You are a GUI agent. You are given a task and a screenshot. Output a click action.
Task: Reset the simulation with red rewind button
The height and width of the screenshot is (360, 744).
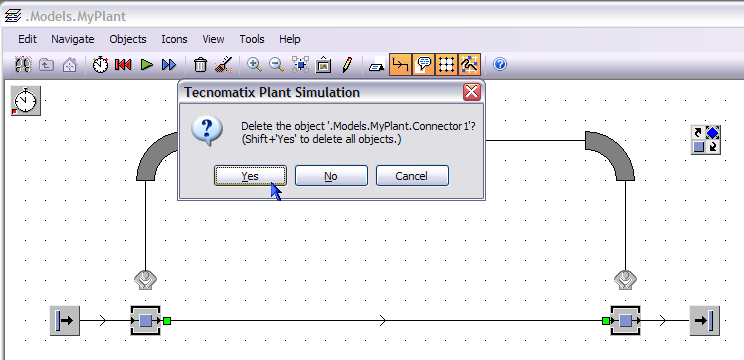coord(123,65)
